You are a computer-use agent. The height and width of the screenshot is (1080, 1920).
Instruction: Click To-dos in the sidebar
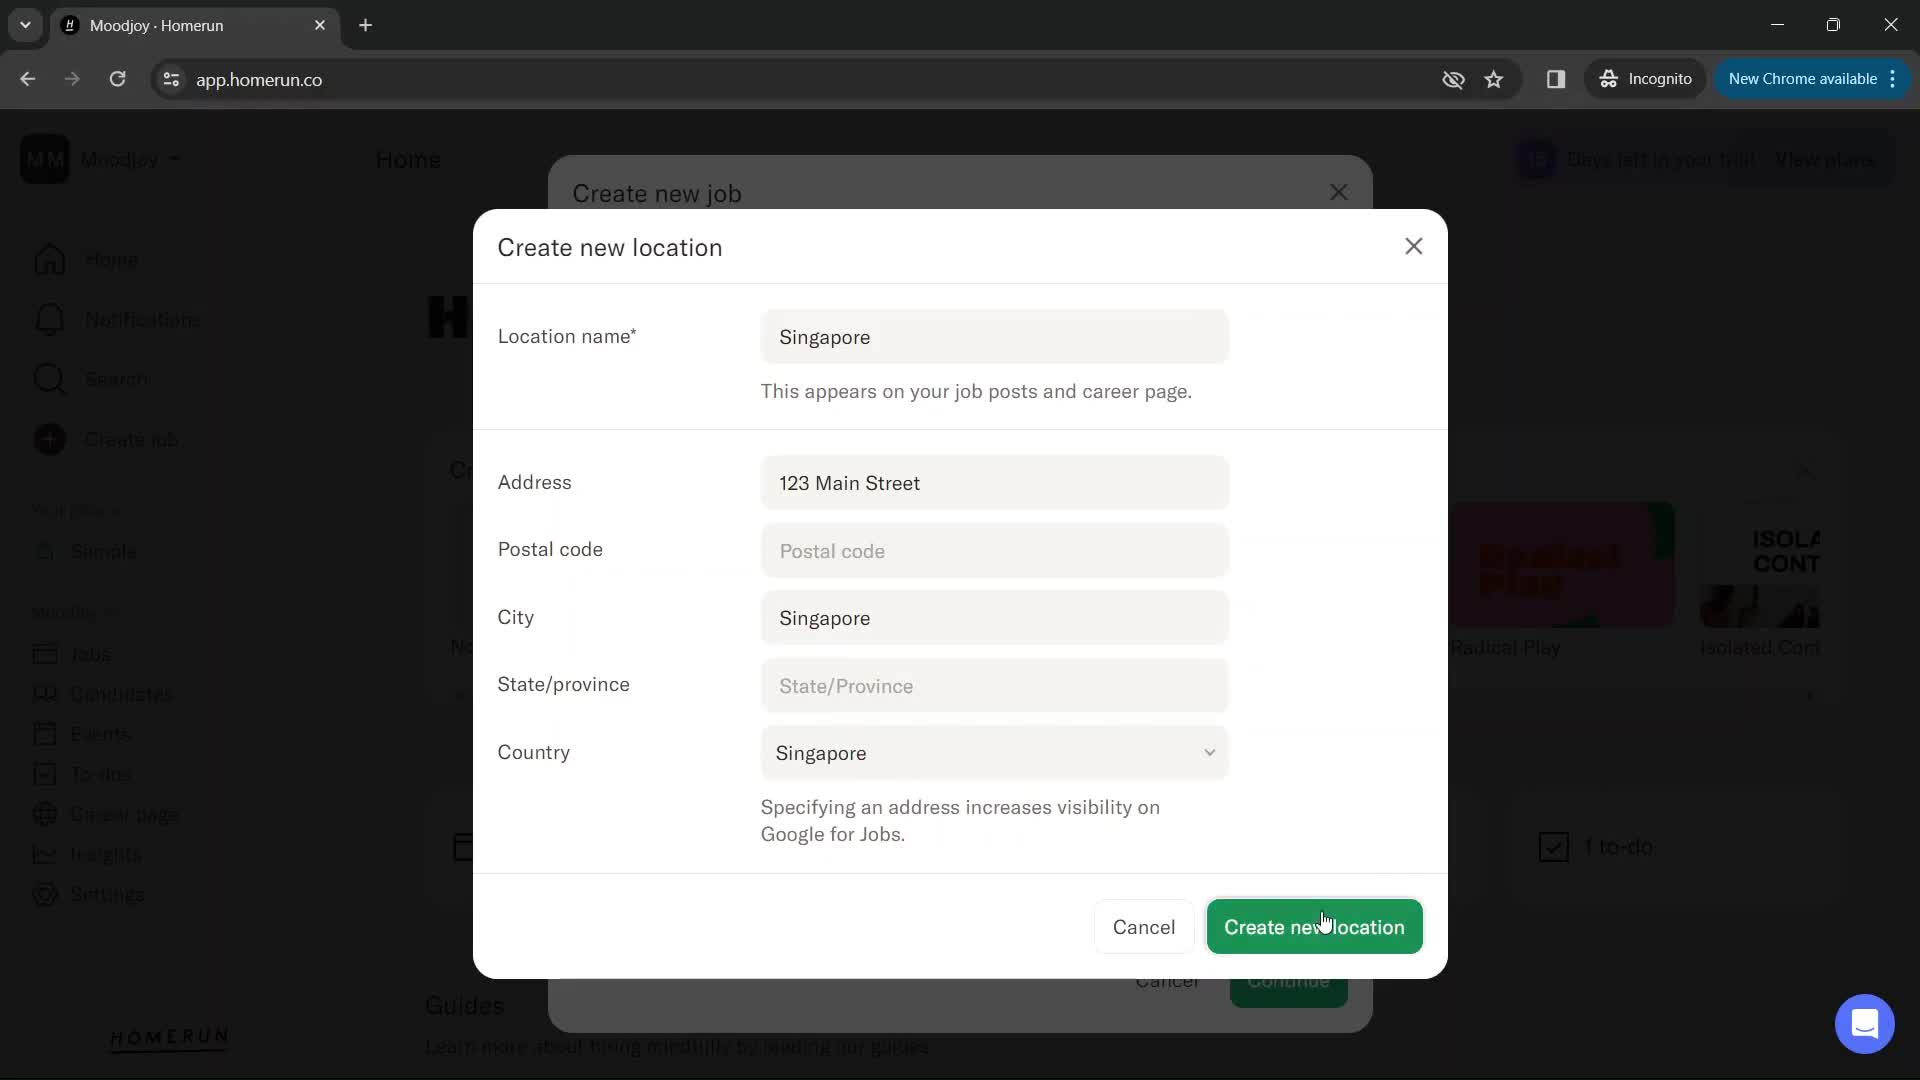(100, 774)
